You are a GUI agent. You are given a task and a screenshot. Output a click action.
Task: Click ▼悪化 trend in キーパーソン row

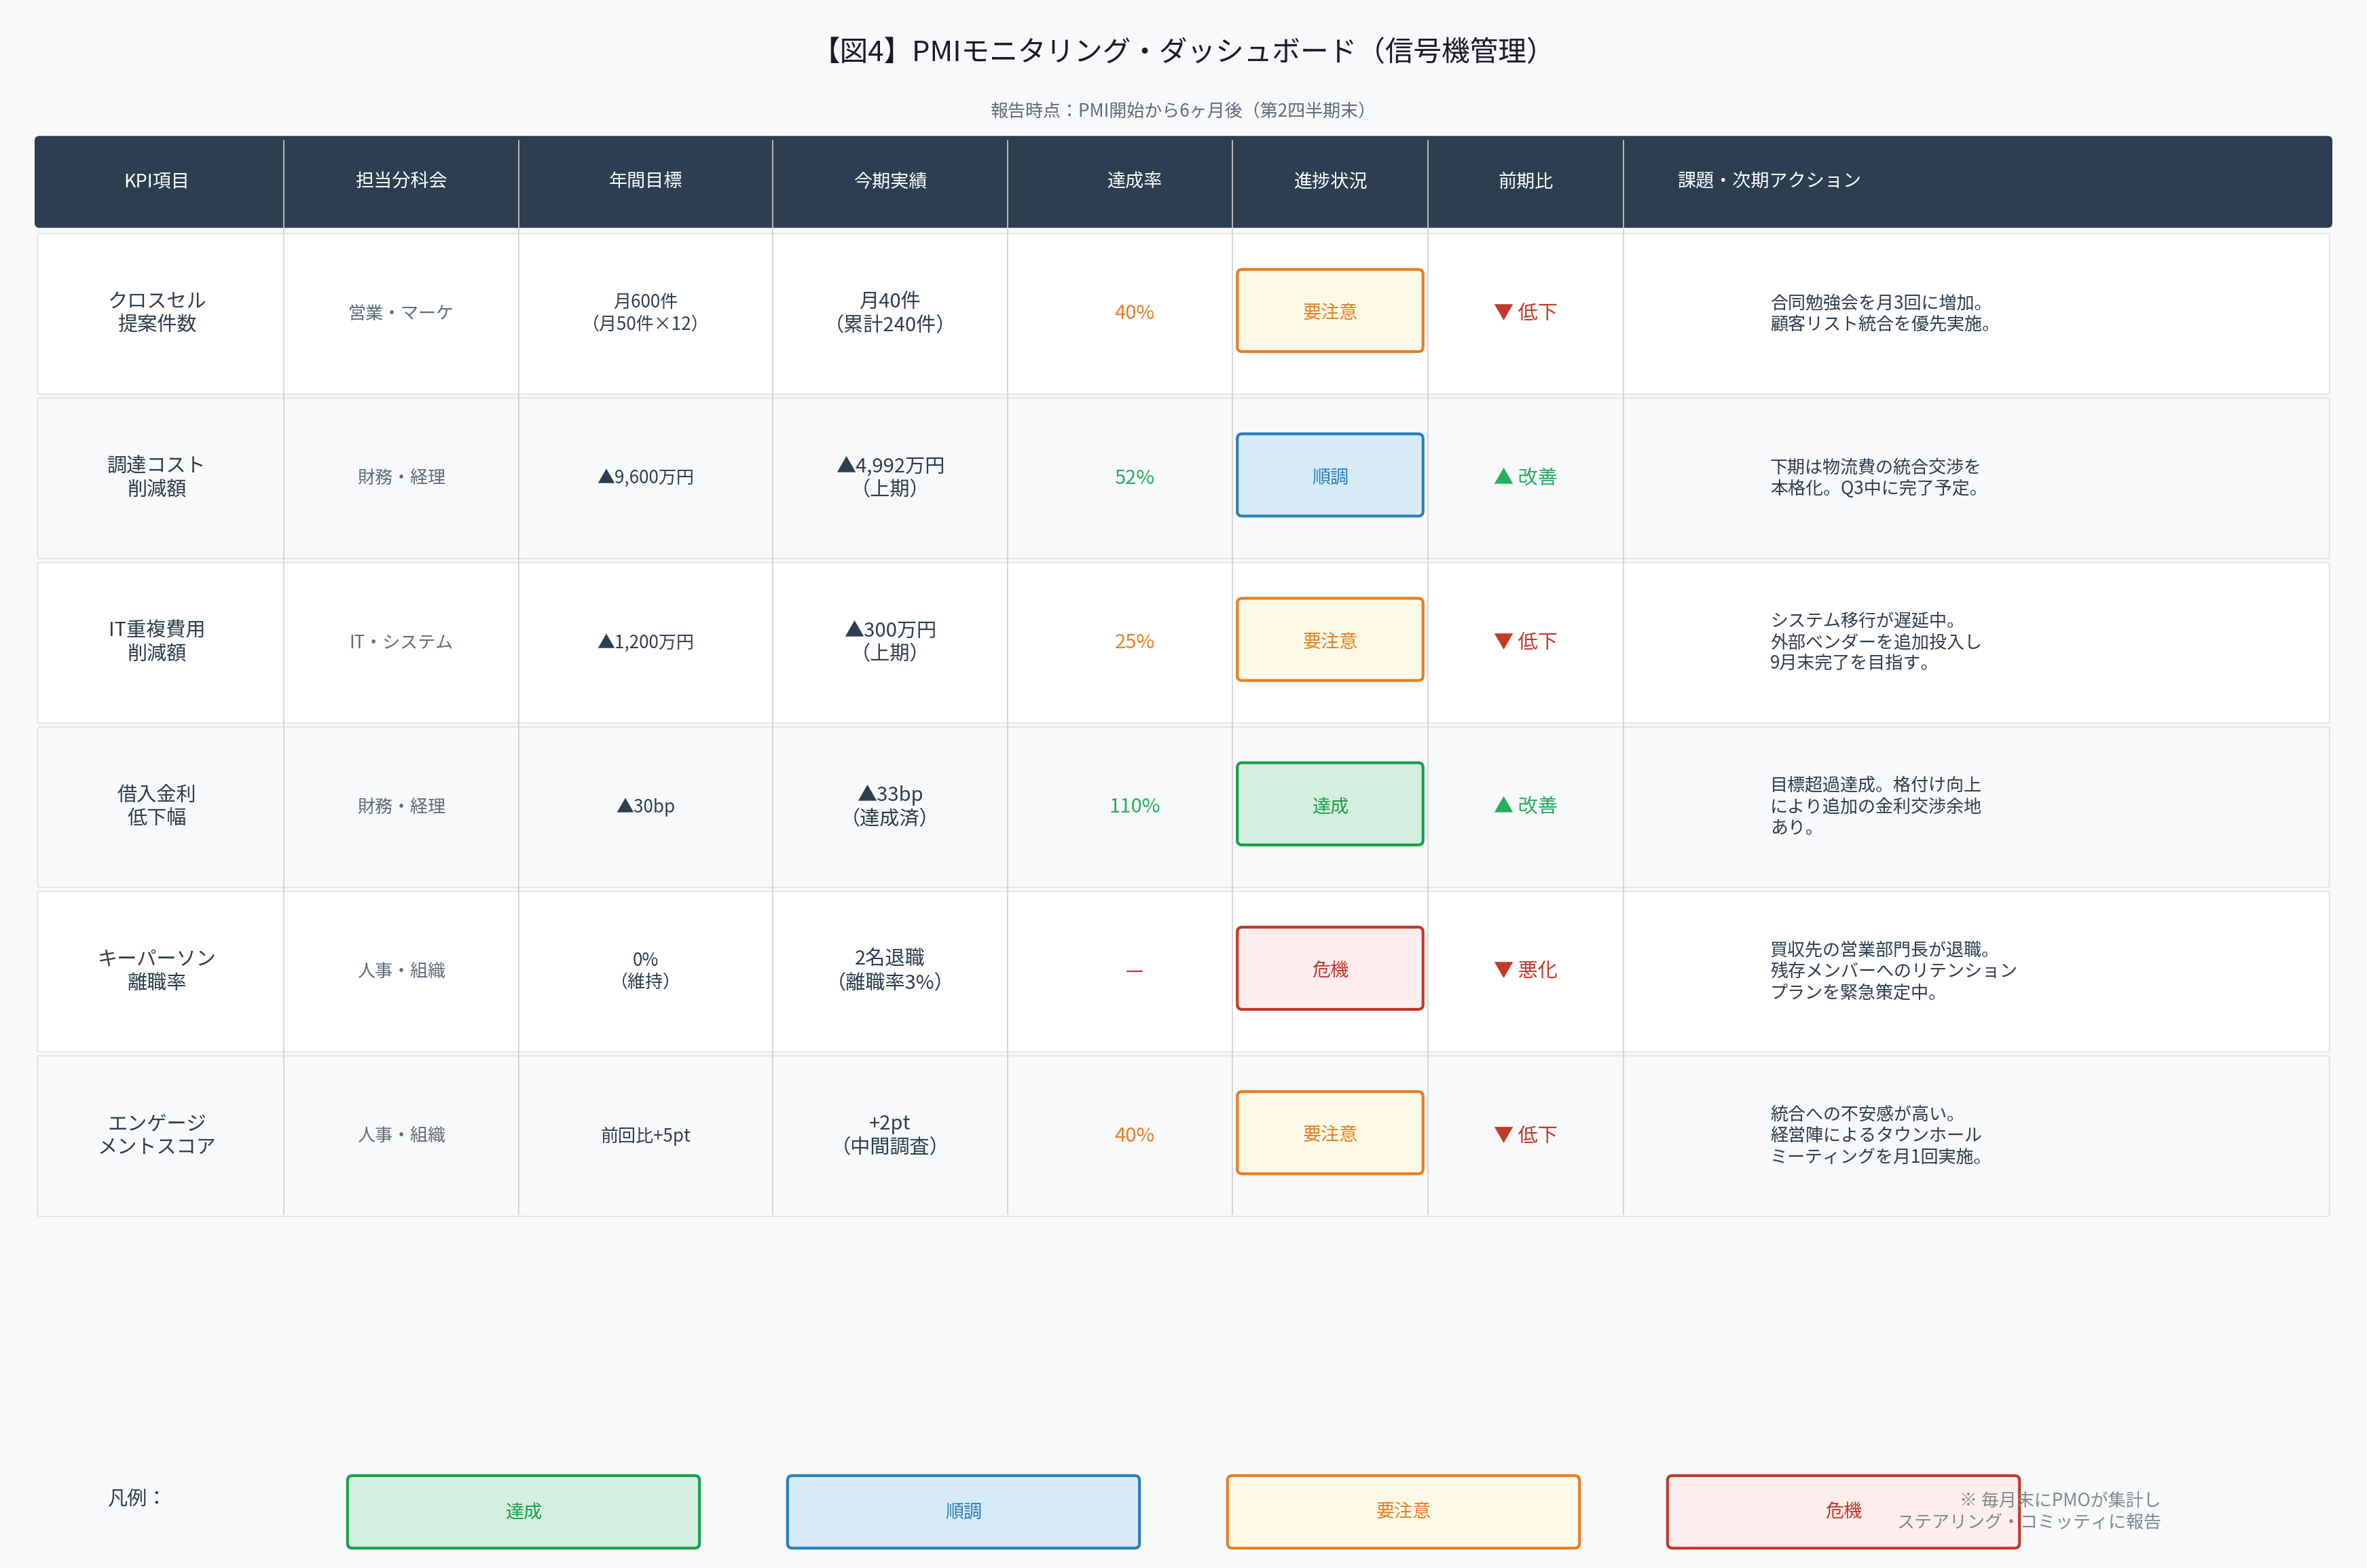[1525, 970]
